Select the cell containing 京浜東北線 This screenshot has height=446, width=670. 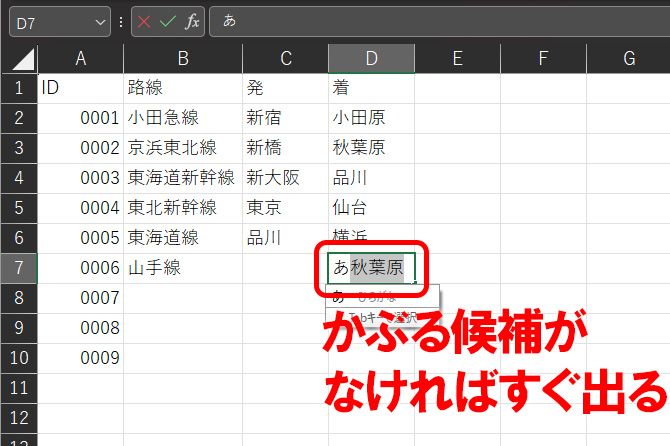[183, 148]
